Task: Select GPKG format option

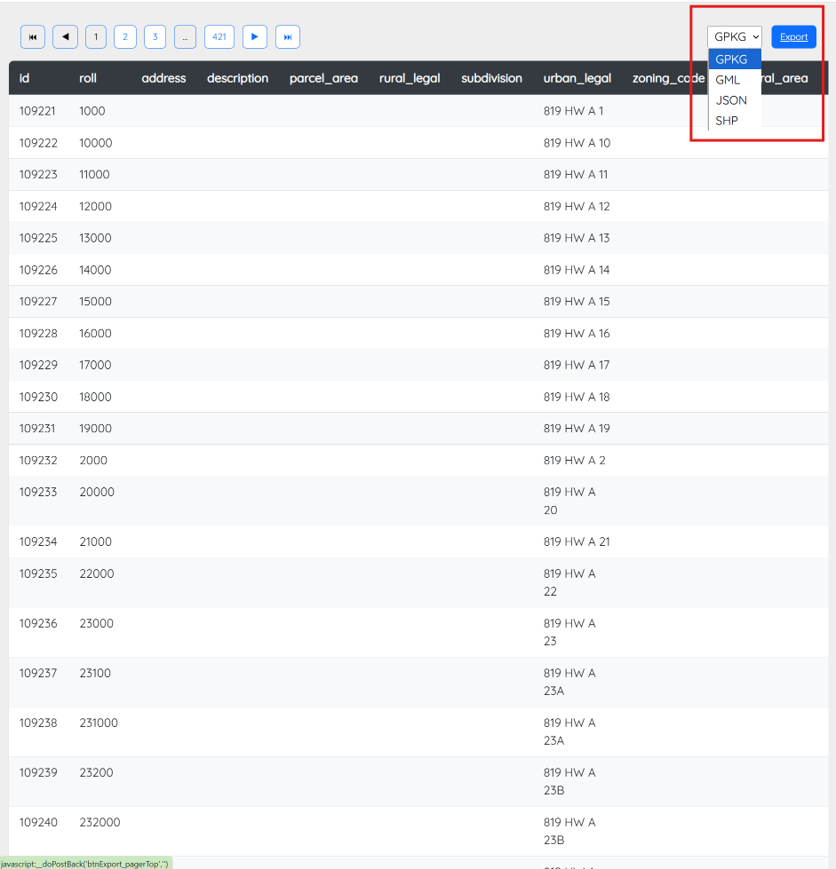Action: point(732,59)
